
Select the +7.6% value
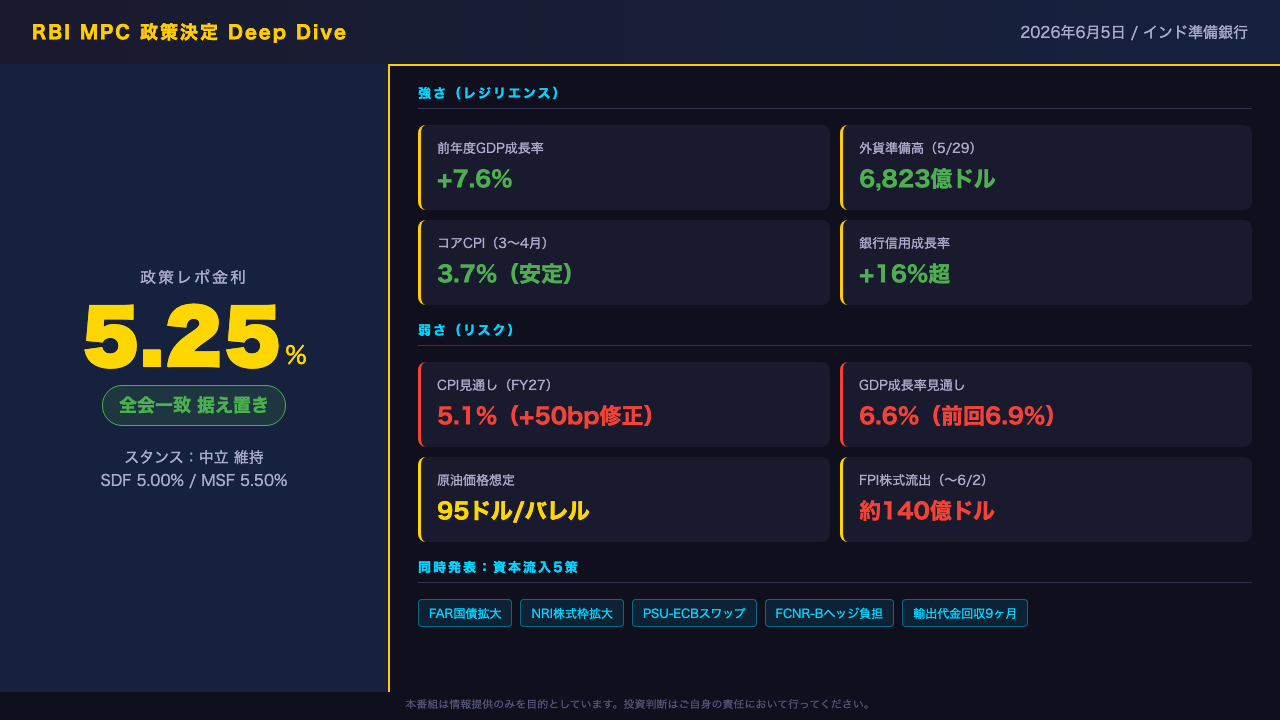click(475, 179)
